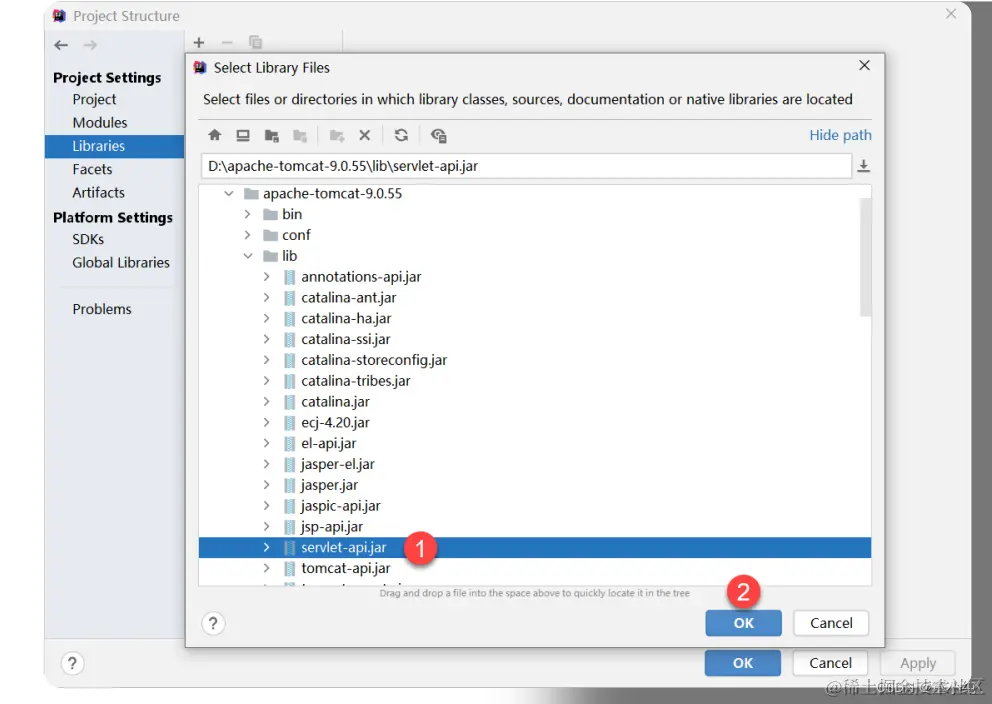
Task: Click Apply in the Project Structure window
Action: [918, 663]
